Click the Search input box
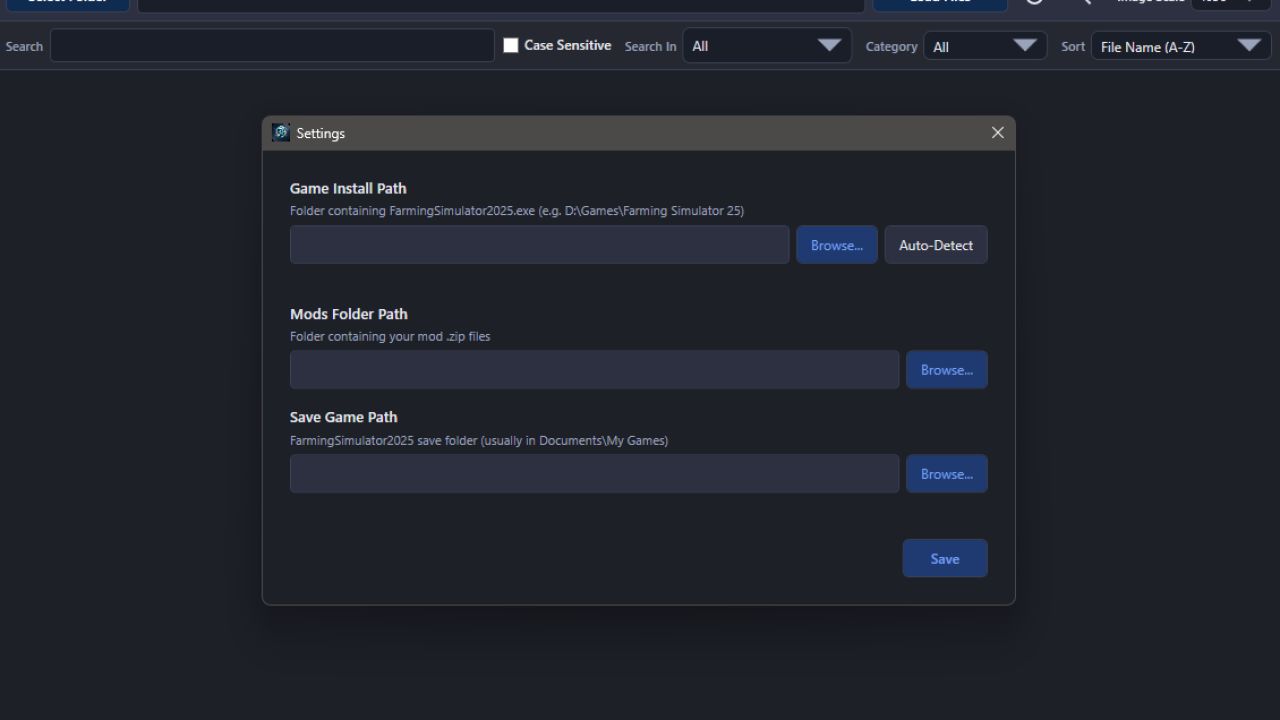Viewport: 1280px width, 720px height. pyautogui.click(x=271, y=45)
